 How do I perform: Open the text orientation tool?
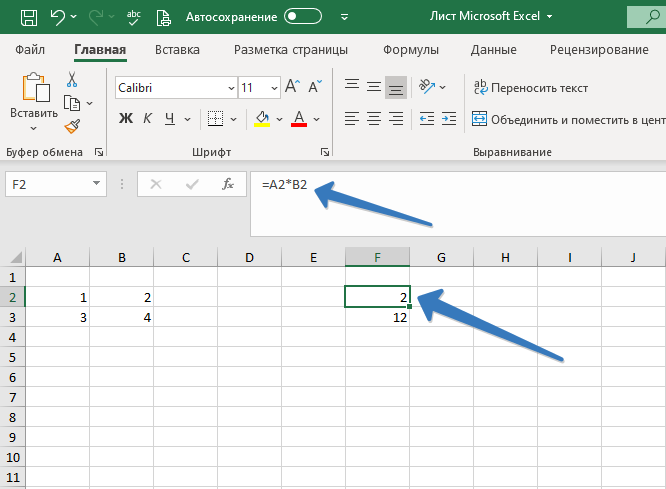427,87
